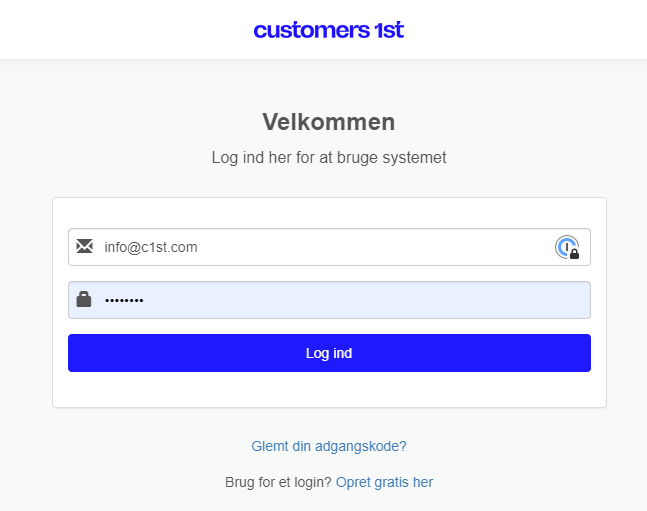
Task: Click the 'Brug for et login?' text
Action: [278, 482]
